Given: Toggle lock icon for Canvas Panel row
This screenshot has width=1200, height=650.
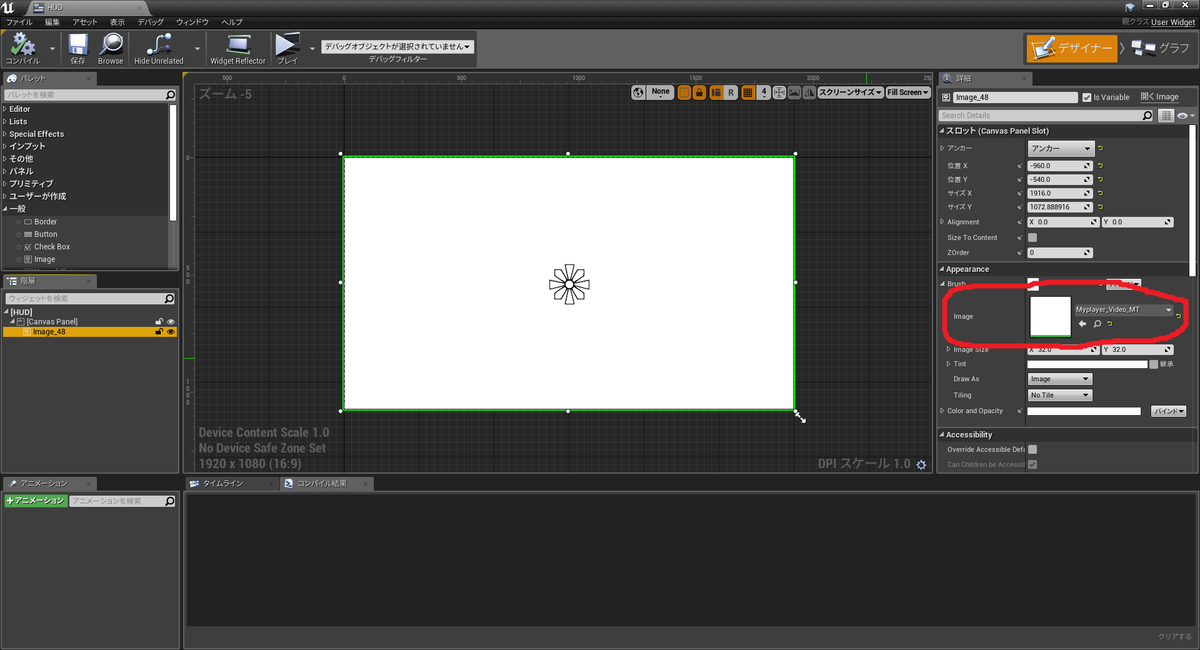Looking at the screenshot, I should [158, 321].
